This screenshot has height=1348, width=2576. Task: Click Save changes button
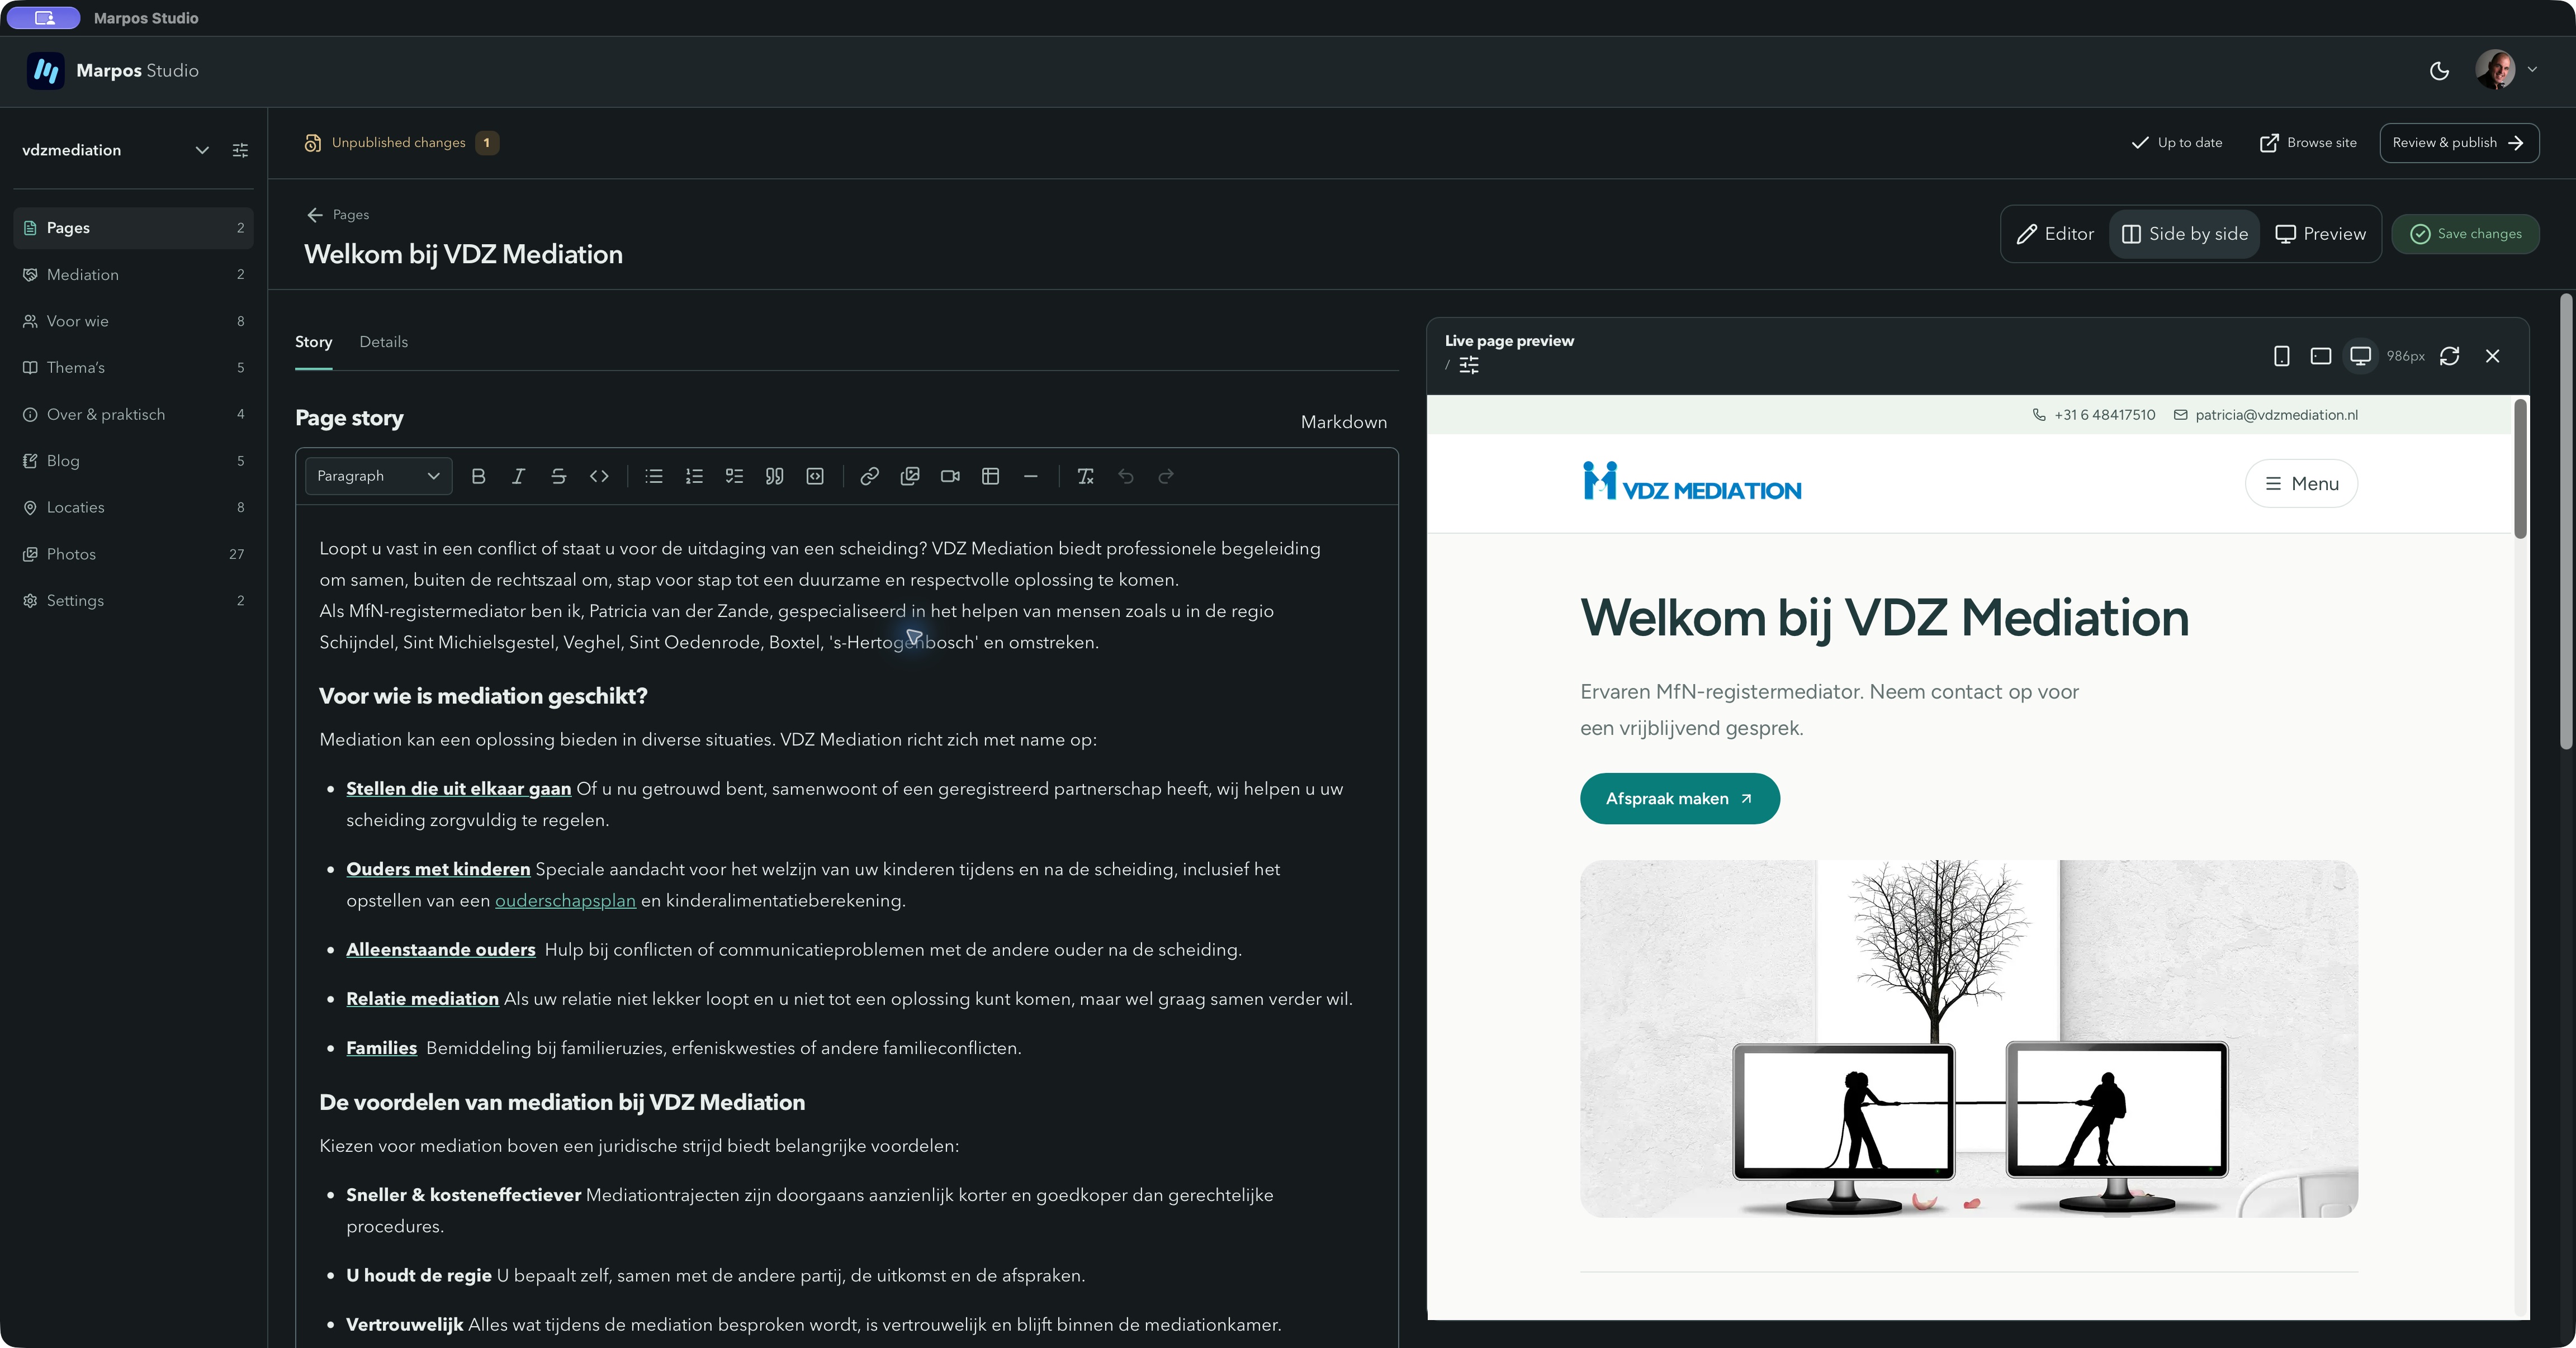tap(2465, 234)
